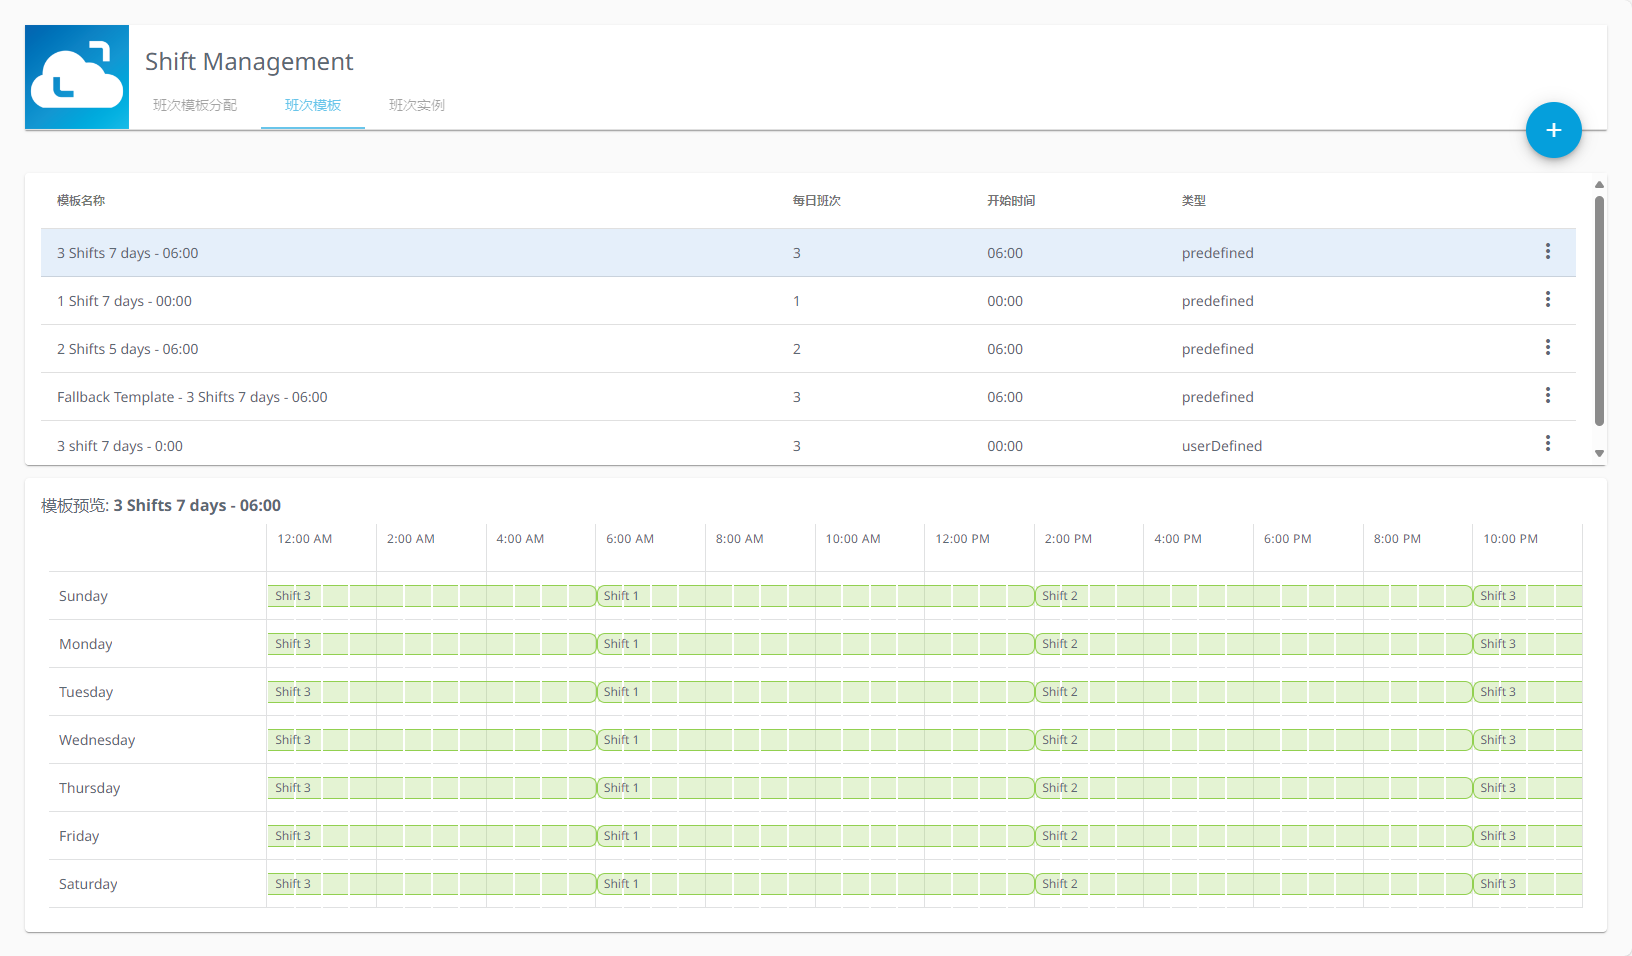Open options menu for 1 Shift 7 days row
The image size is (1632, 956).
click(1547, 300)
